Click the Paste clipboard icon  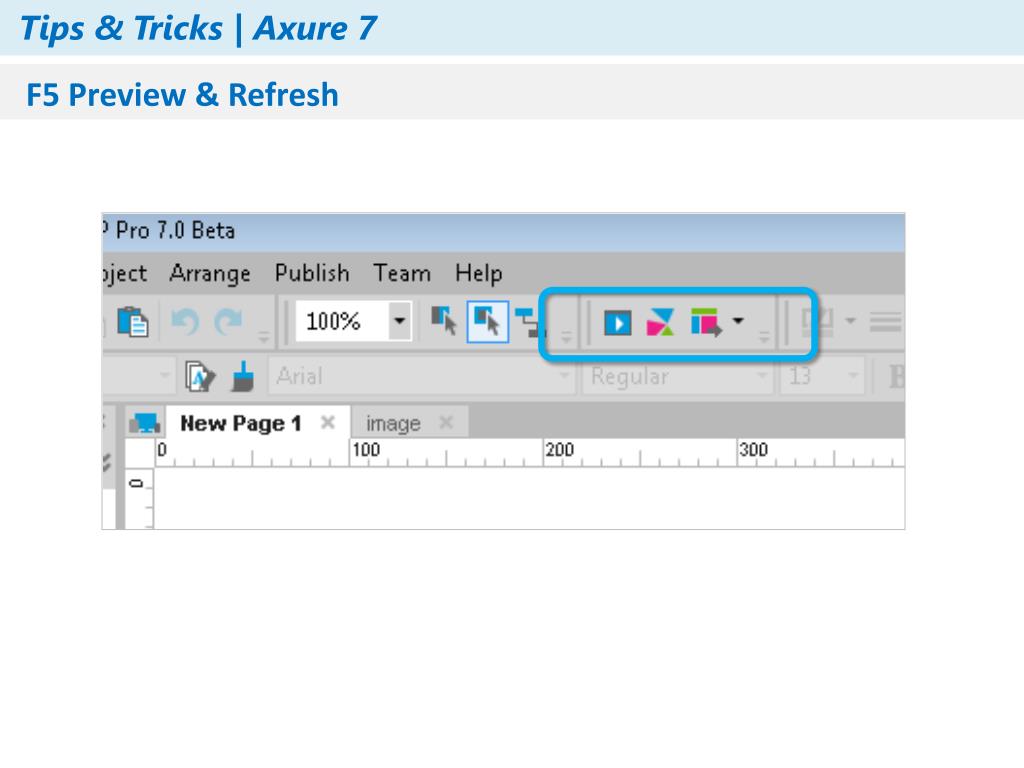133,321
